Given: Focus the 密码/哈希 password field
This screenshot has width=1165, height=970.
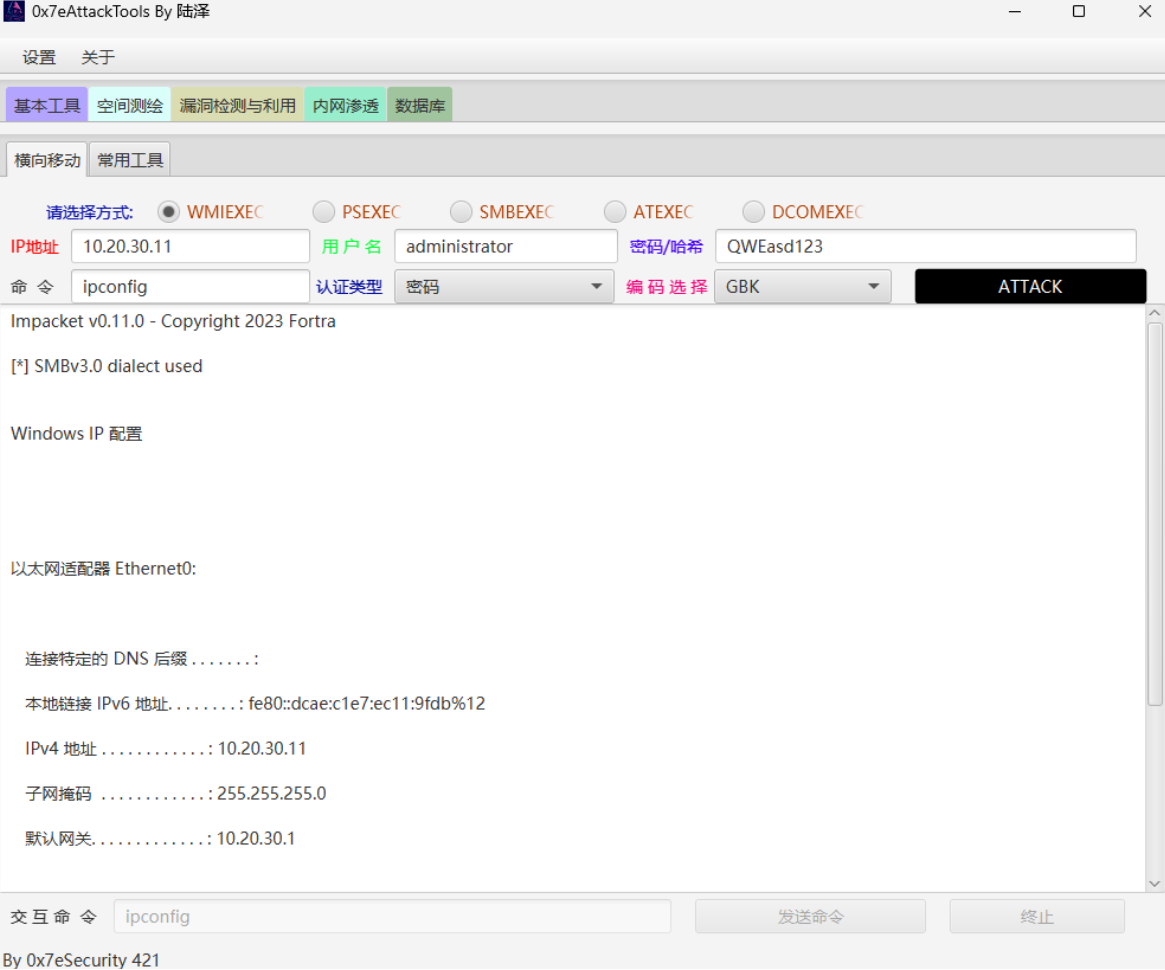Looking at the screenshot, I should pos(925,247).
